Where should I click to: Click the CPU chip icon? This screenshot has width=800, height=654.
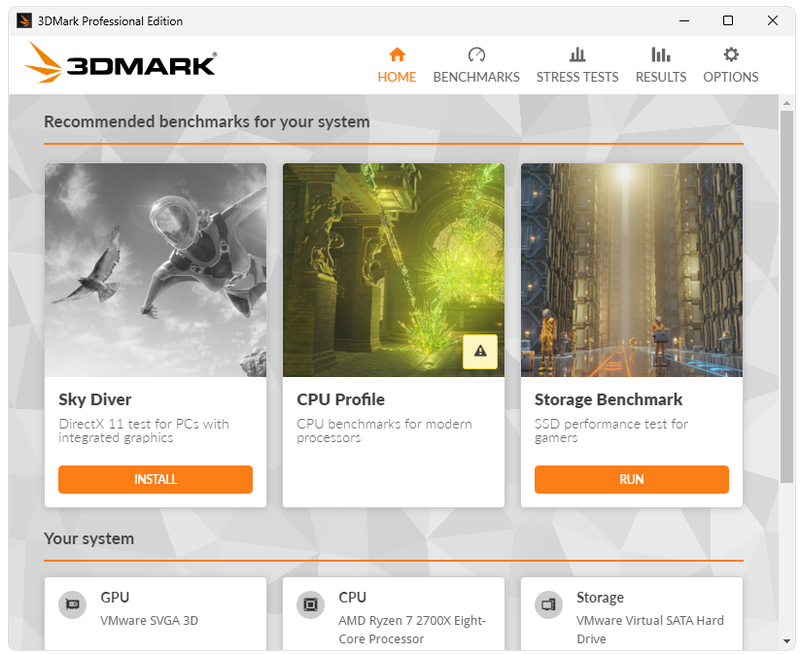pyautogui.click(x=310, y=605)
